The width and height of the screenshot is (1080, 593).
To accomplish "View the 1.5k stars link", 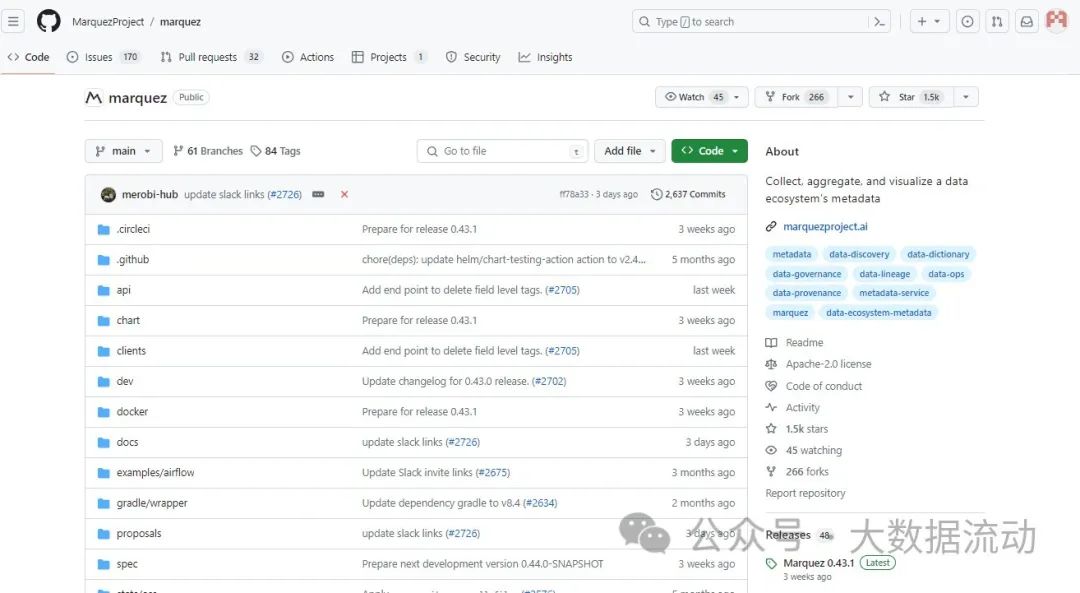I will pos(807,428).
